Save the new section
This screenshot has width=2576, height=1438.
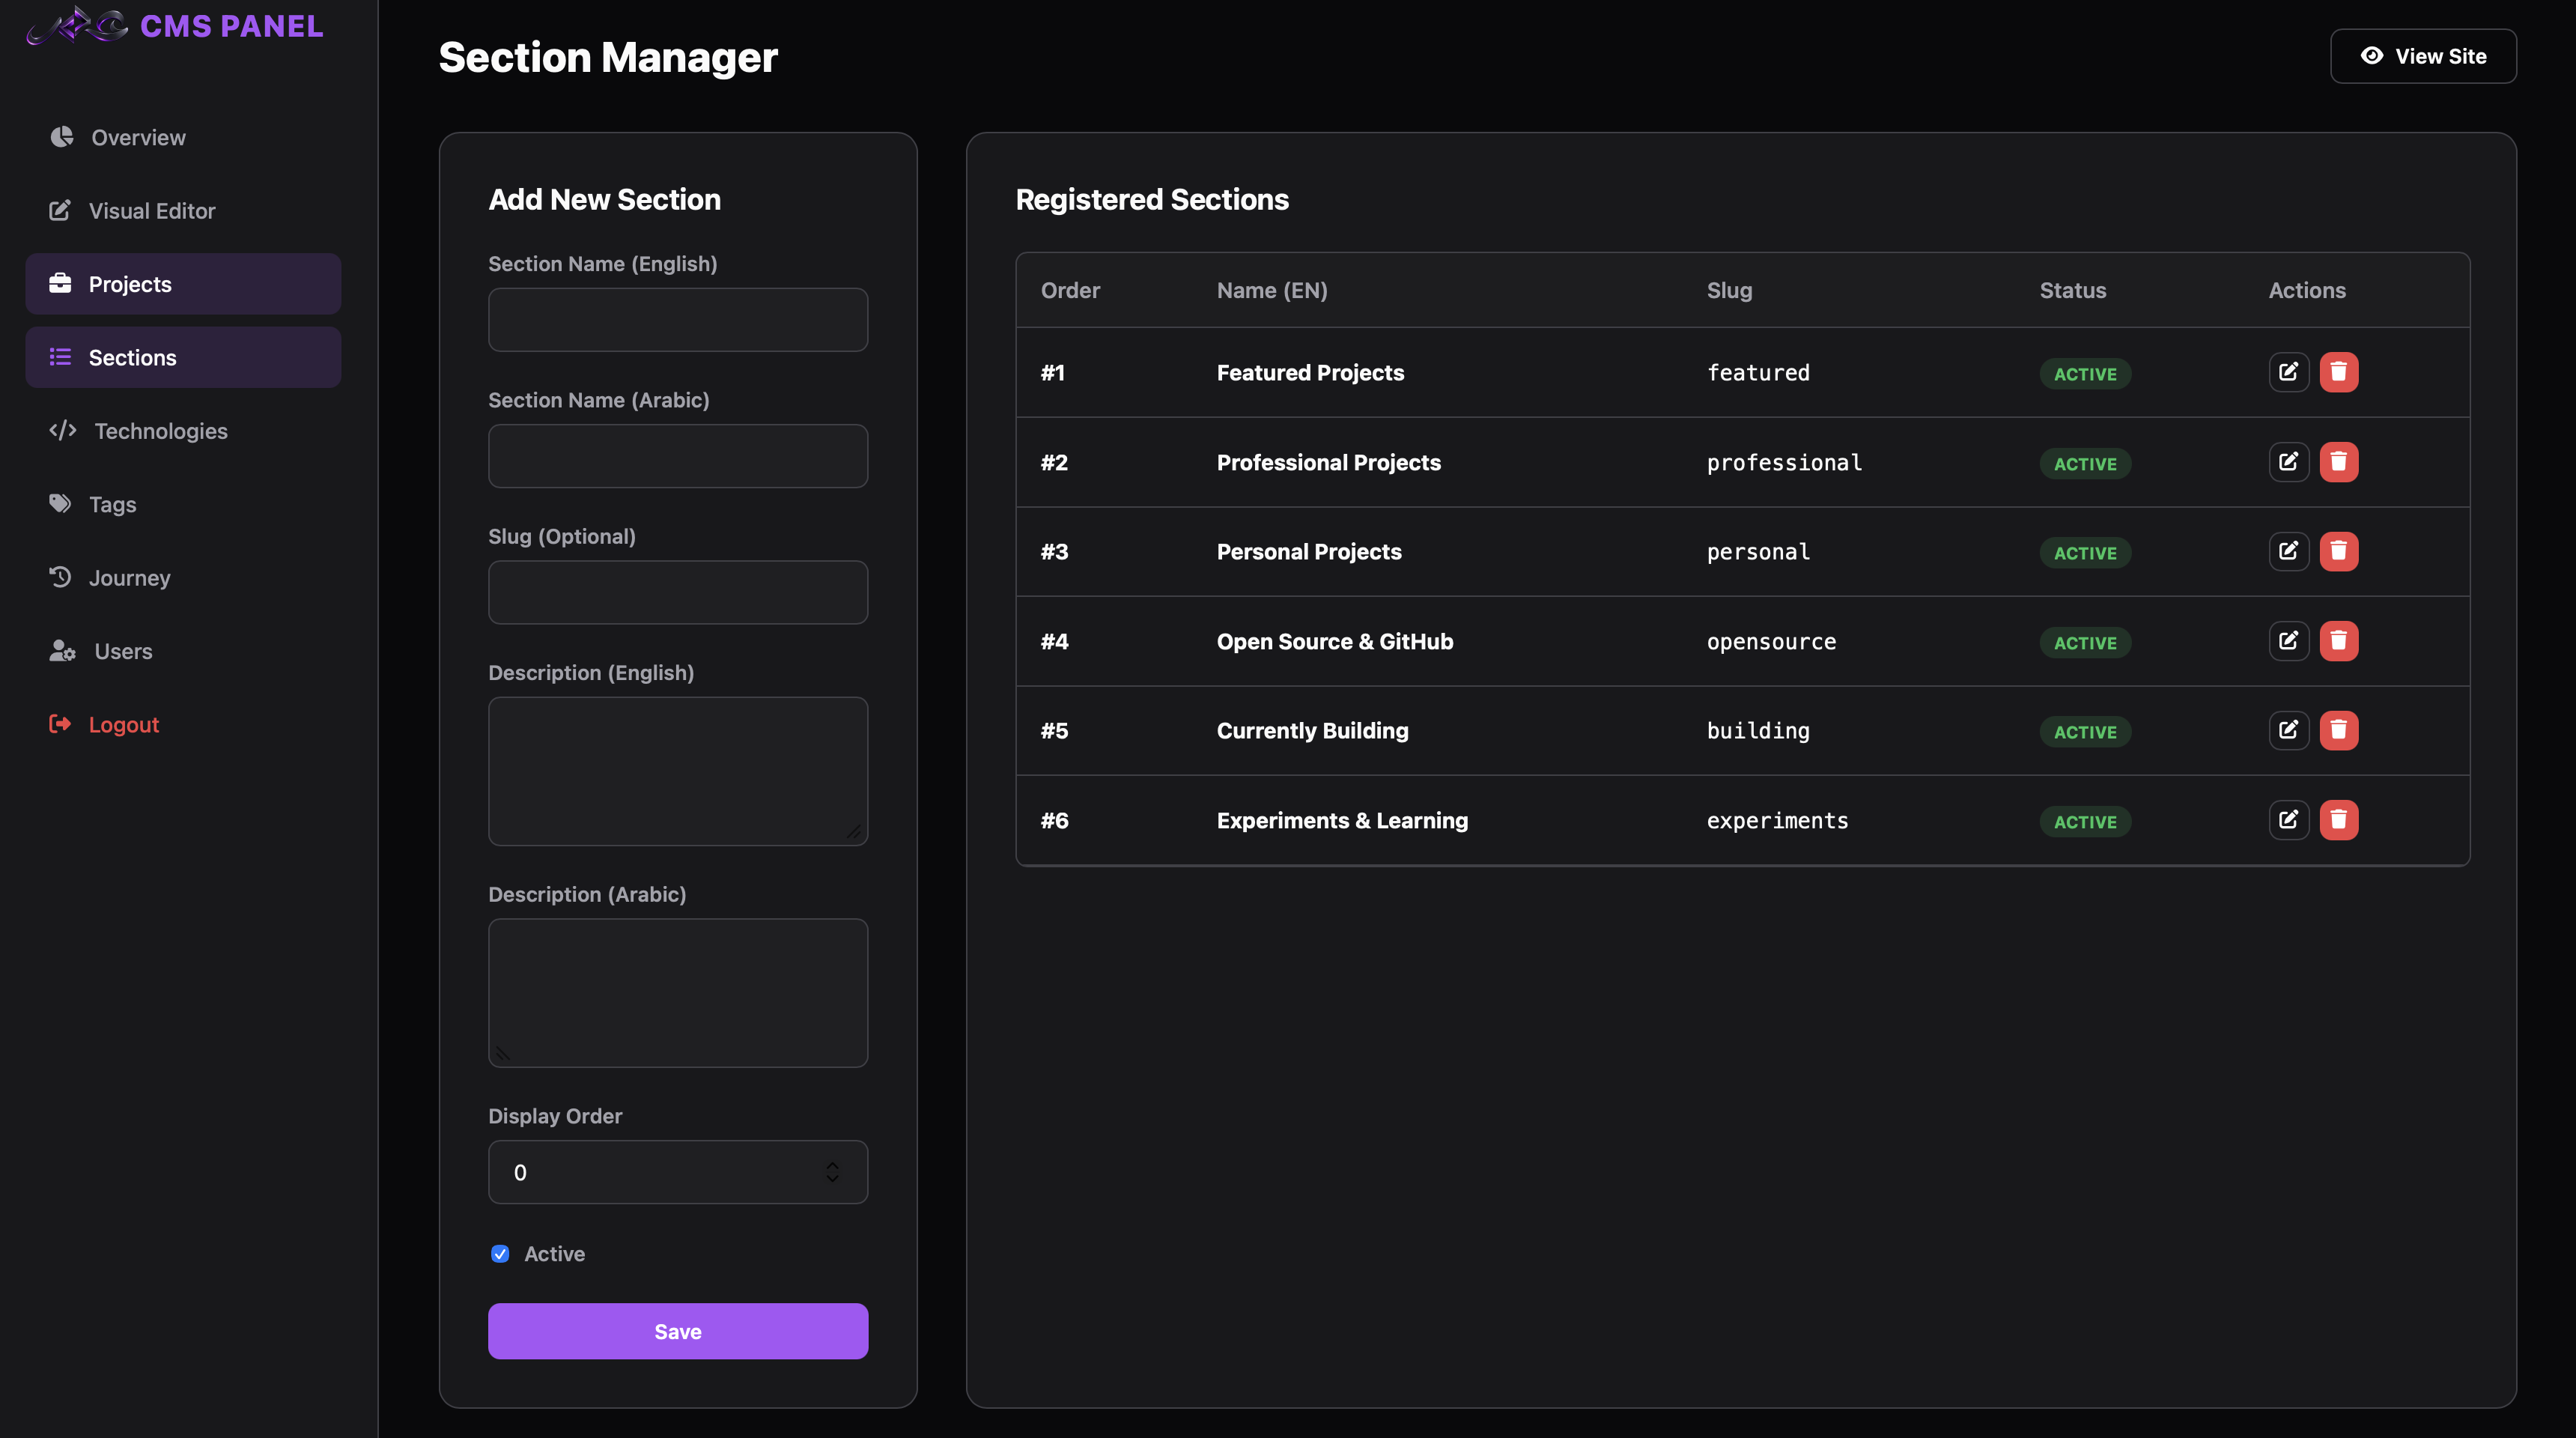(x=678, y=1331)
